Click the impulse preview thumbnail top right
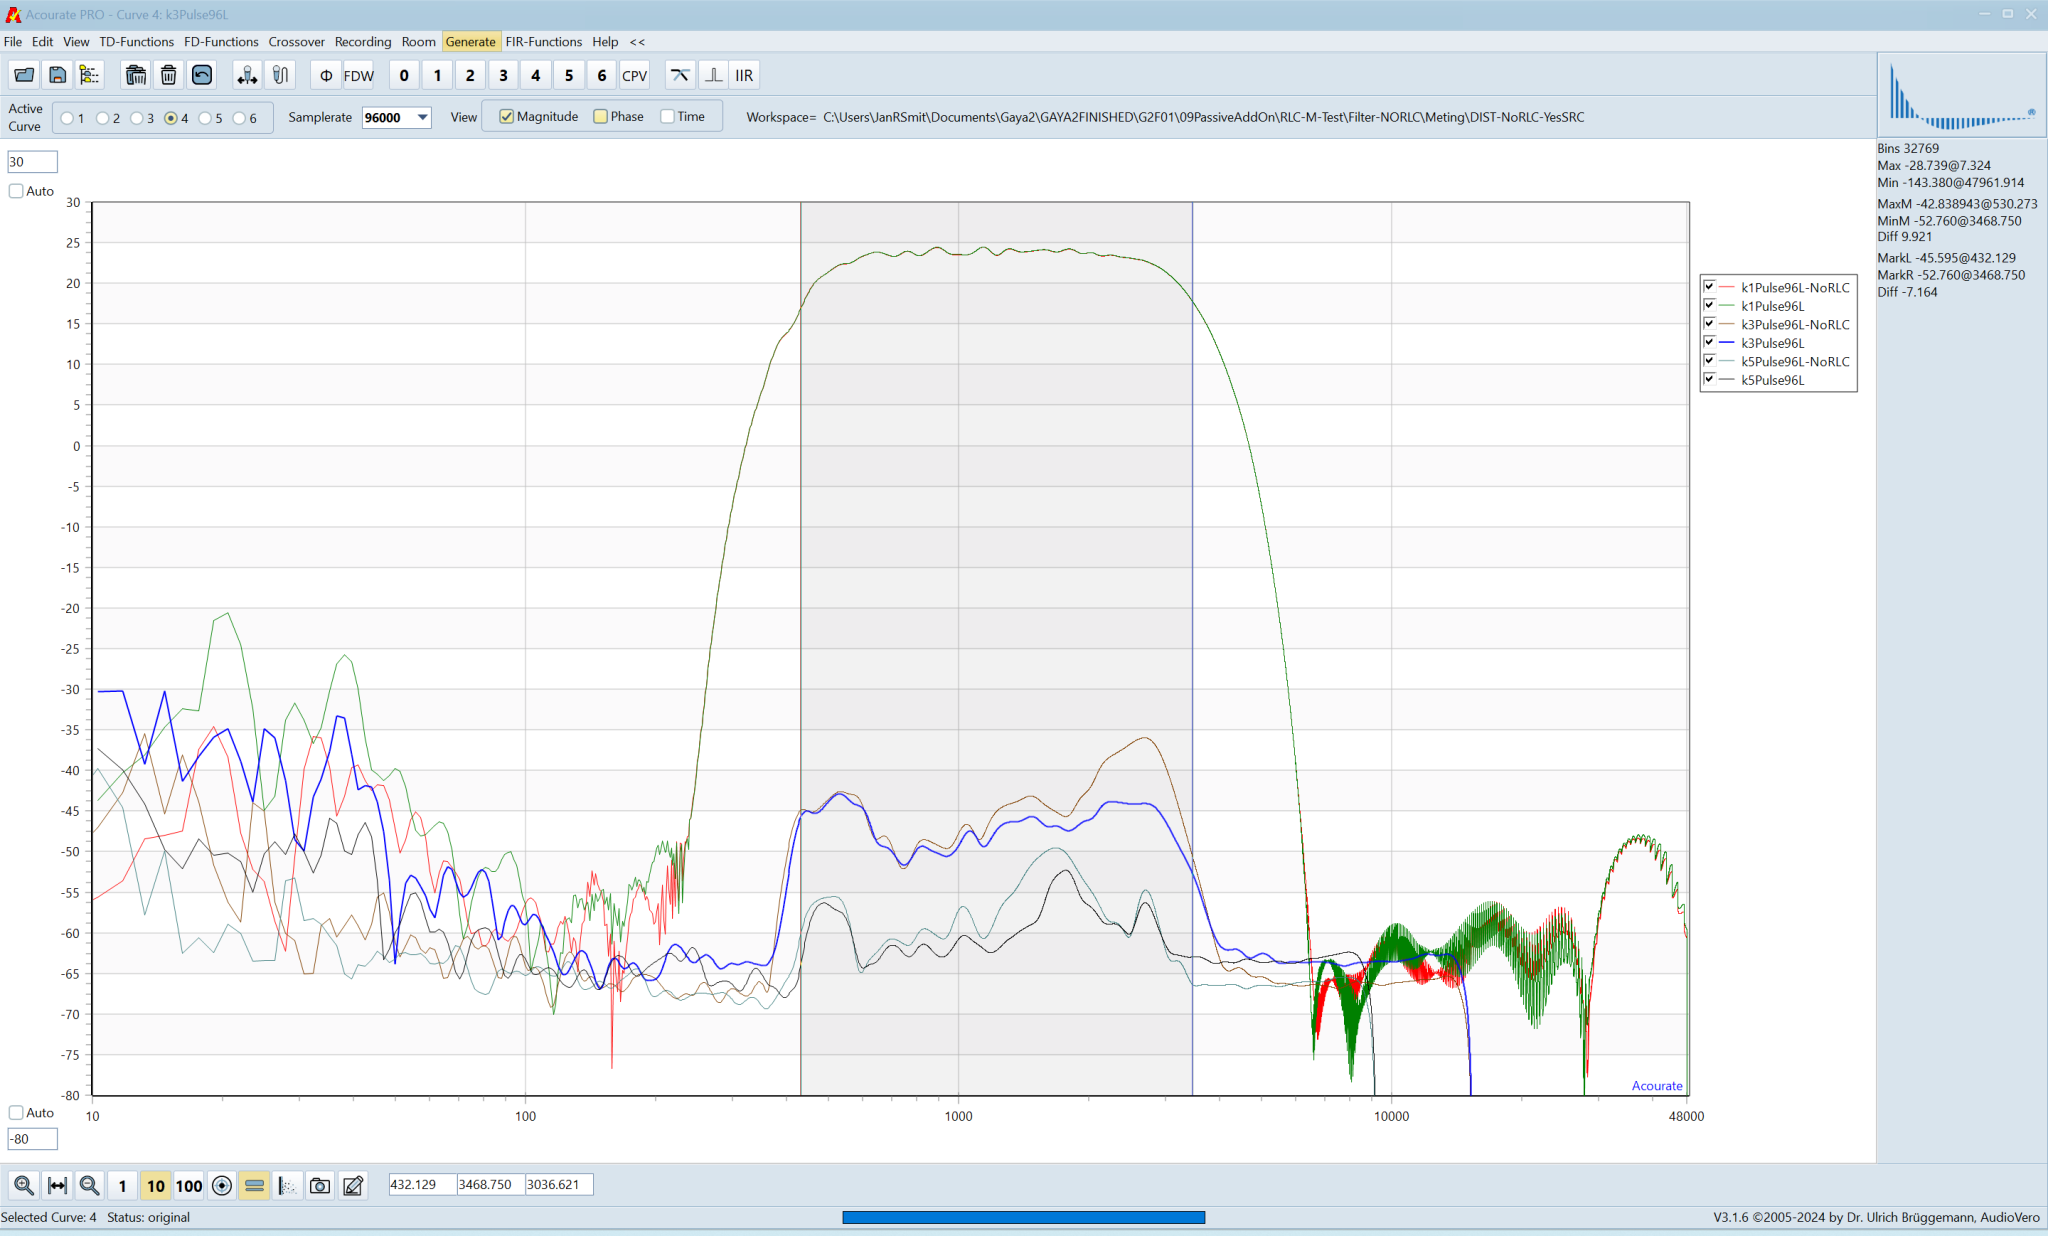Viewport: 2048px width, 1236px height. (x=1961, y=95)
